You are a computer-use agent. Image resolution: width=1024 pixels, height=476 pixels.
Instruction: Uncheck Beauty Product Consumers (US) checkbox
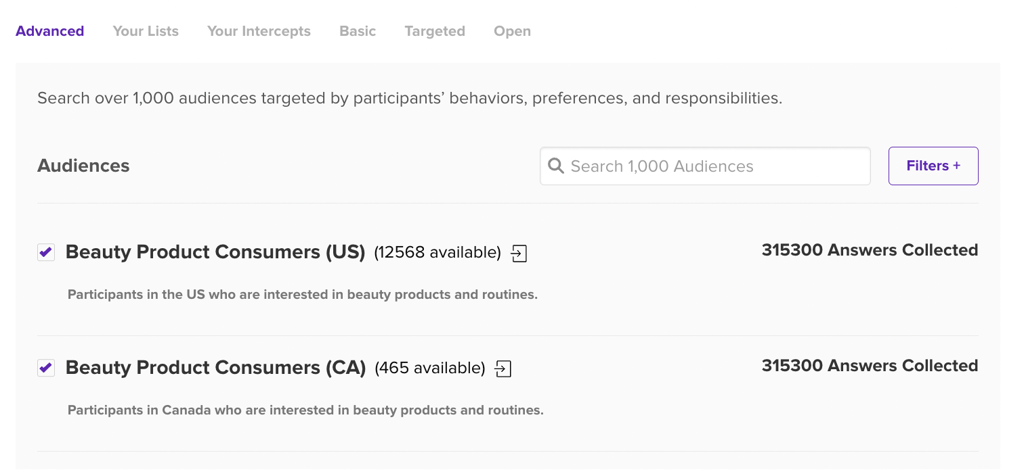(x=46, y=252)
